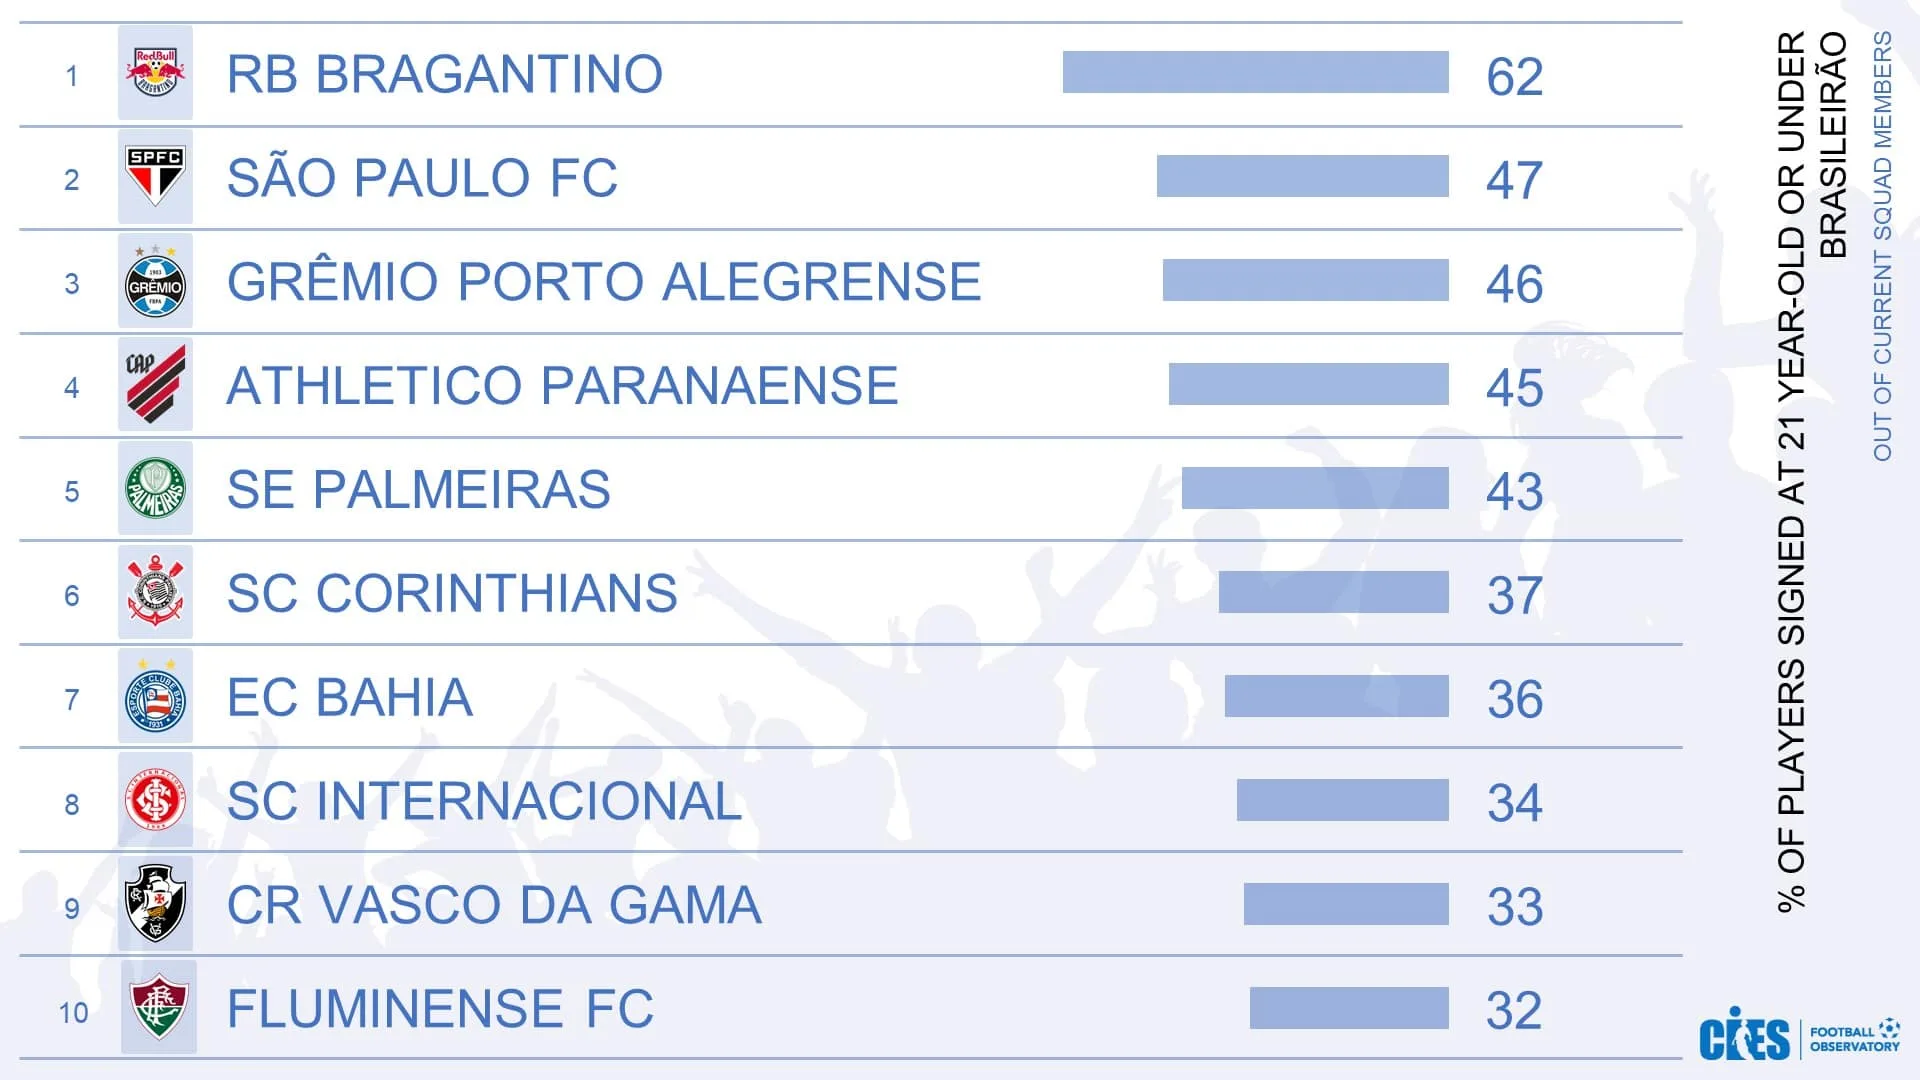Image resolution: width=1920 pixels, height=1080 pixels.
Task: Select the value 37 for Corinthians
Action: 1514,596
